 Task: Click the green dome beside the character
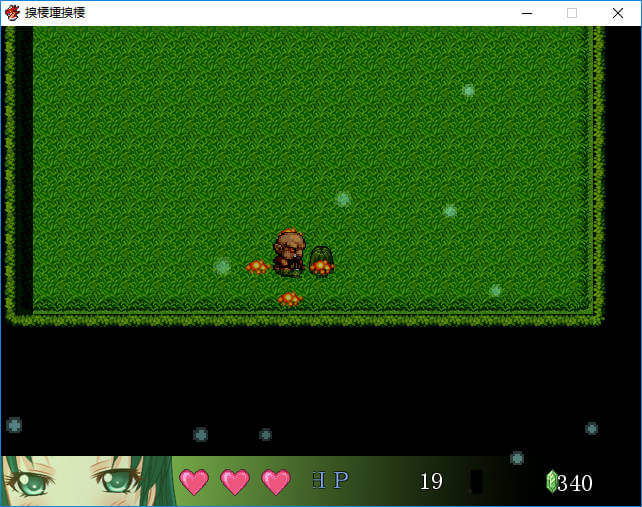(x=321, y=256)
